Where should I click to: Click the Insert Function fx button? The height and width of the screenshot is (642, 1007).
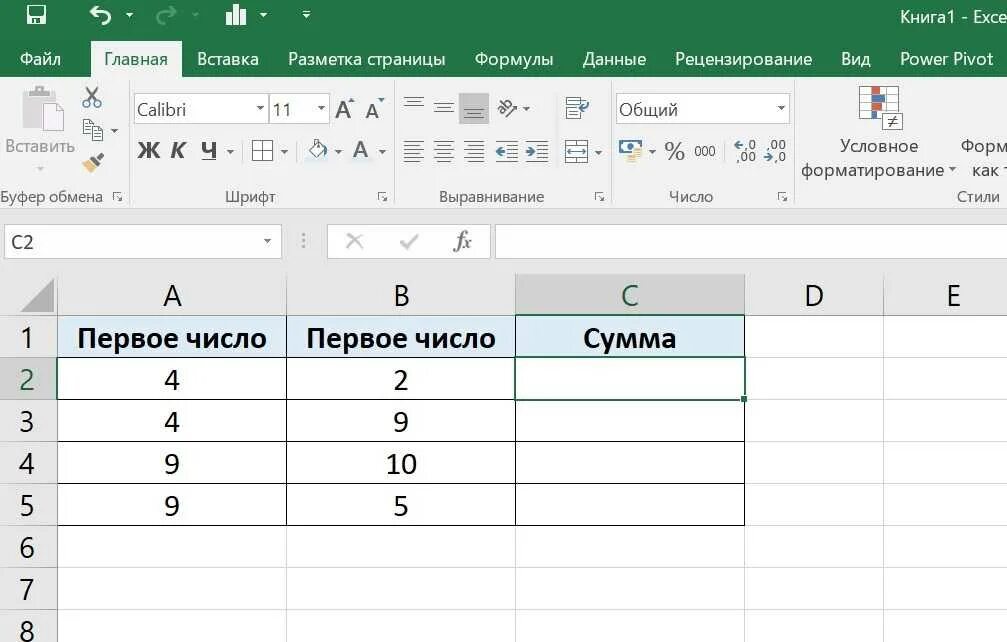tap(462, 241)
